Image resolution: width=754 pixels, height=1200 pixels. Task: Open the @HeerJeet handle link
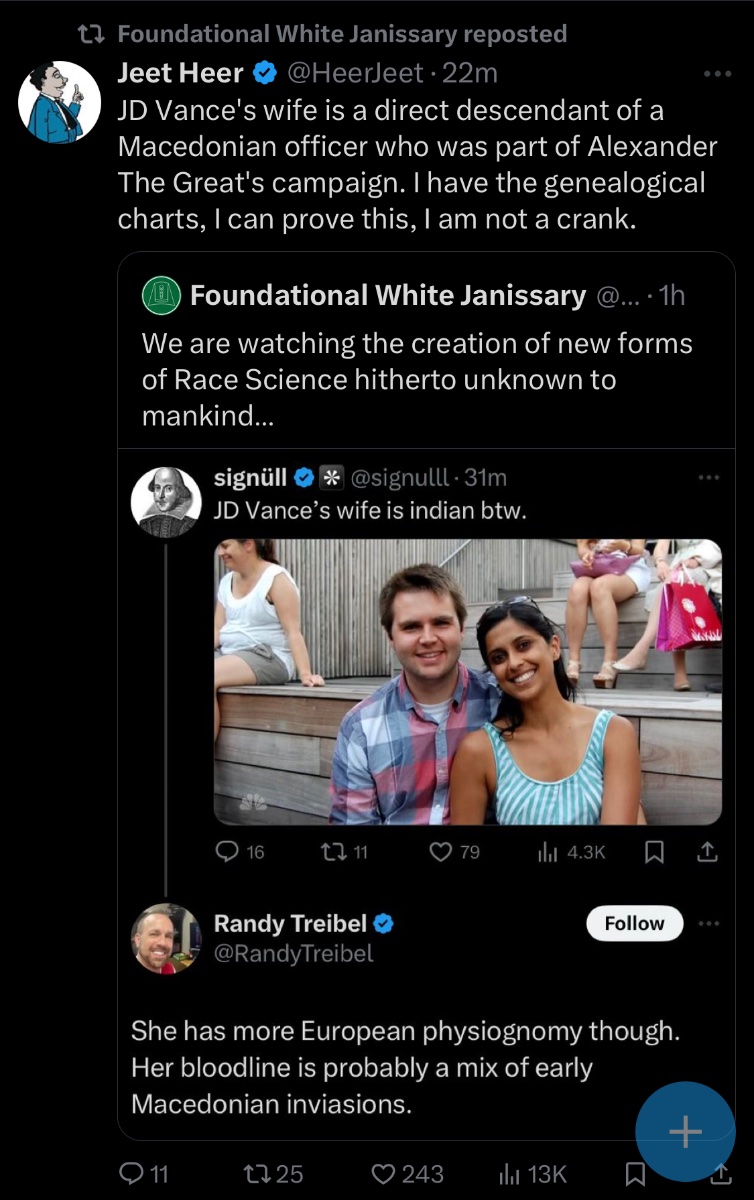(x=355, y=73)
